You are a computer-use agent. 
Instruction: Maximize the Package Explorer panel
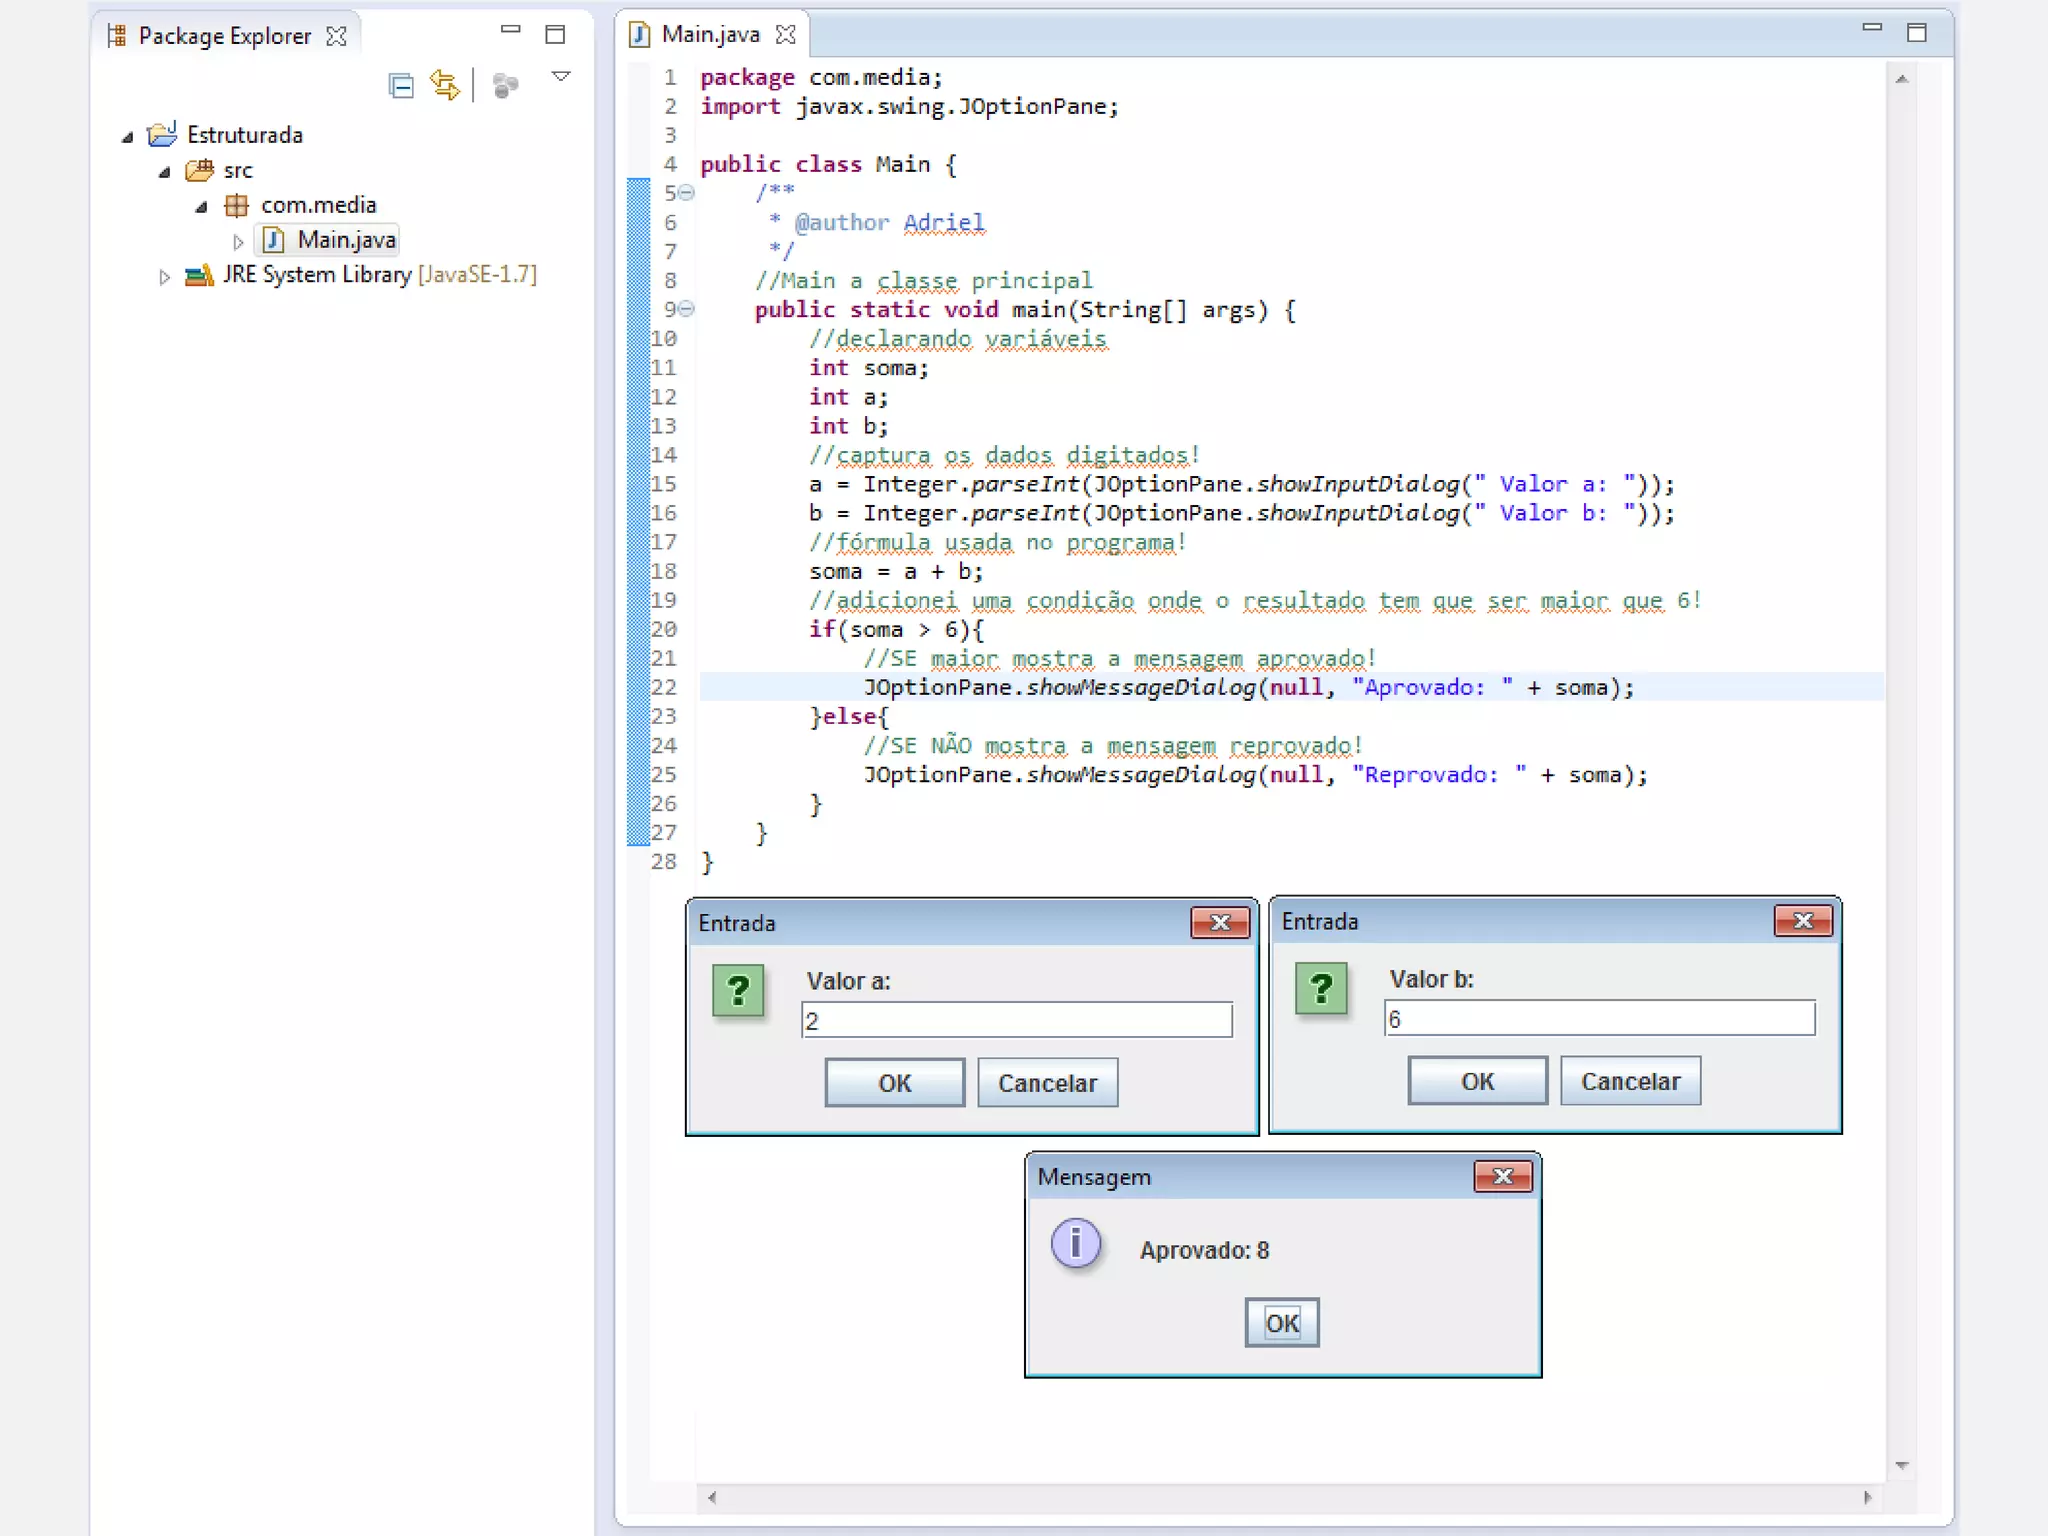pyautogui.click(x=555, y=35)
